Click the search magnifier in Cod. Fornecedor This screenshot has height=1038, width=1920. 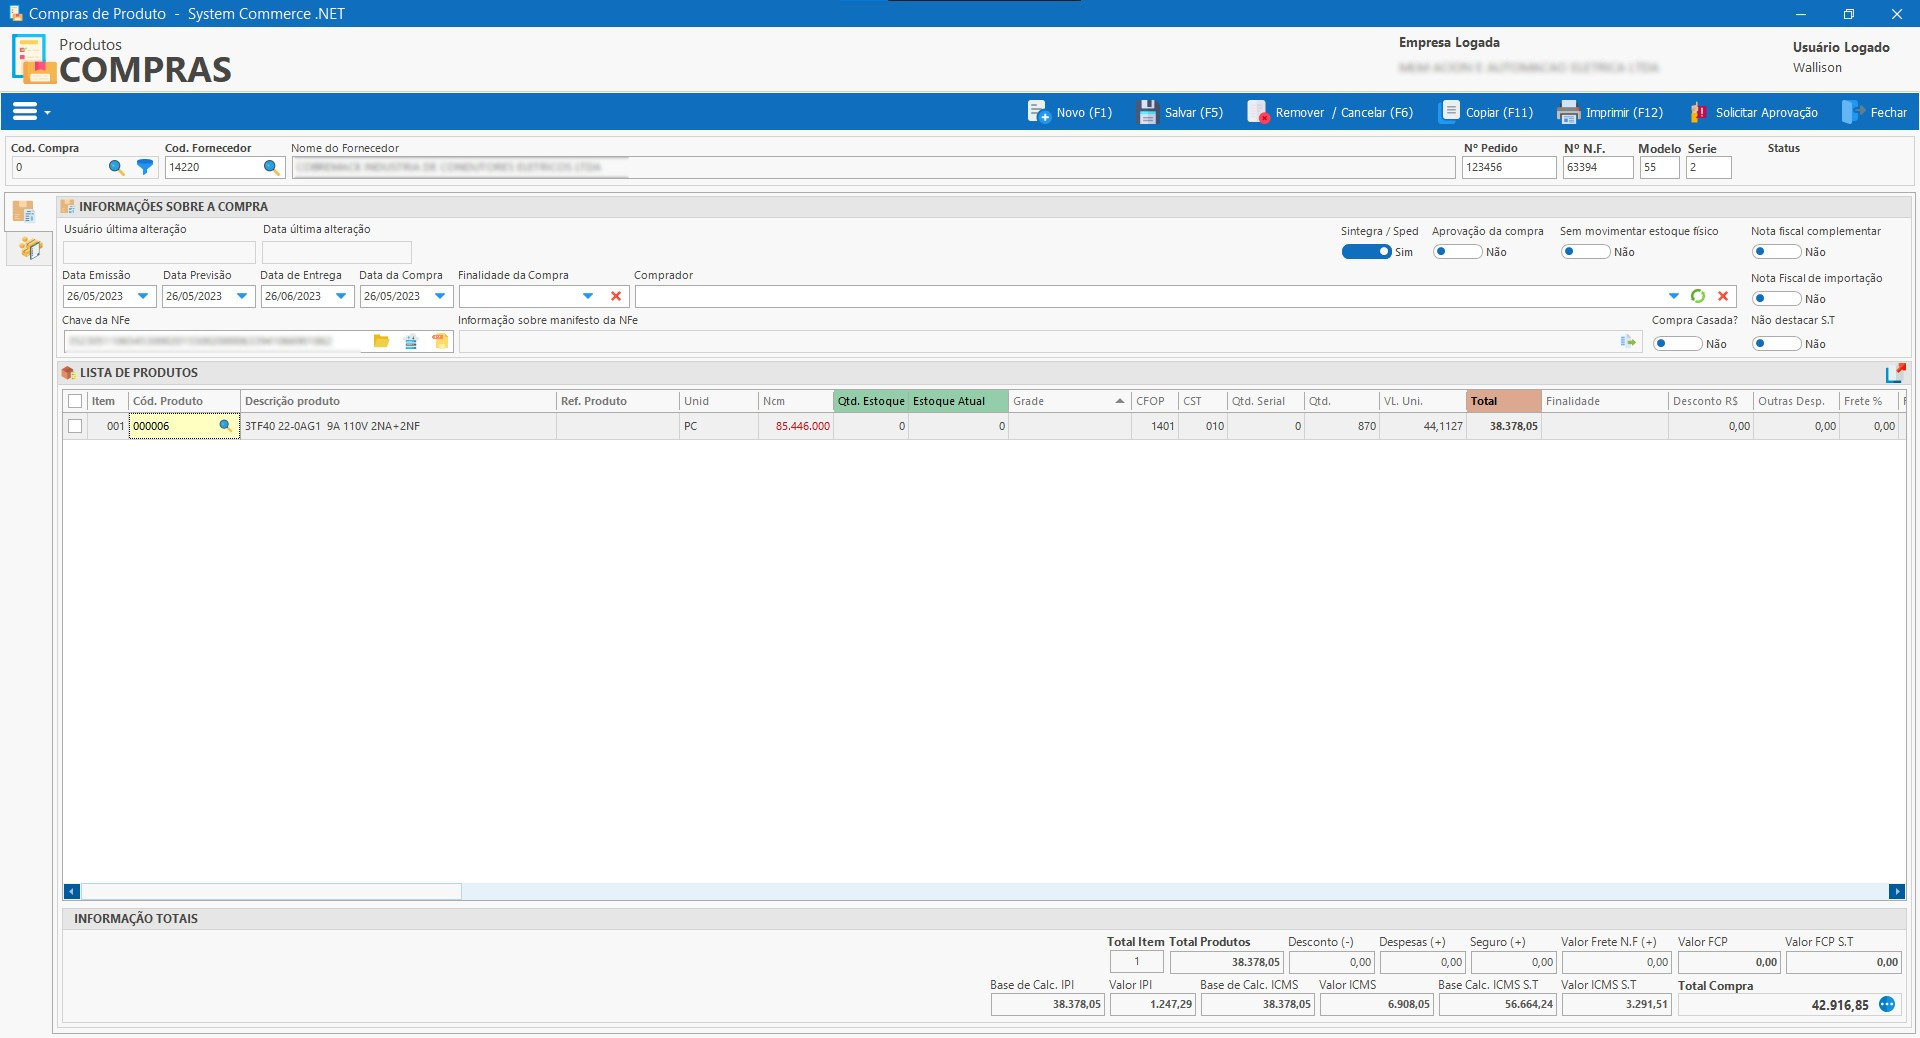pyautogui.click(x=271, y=167)
